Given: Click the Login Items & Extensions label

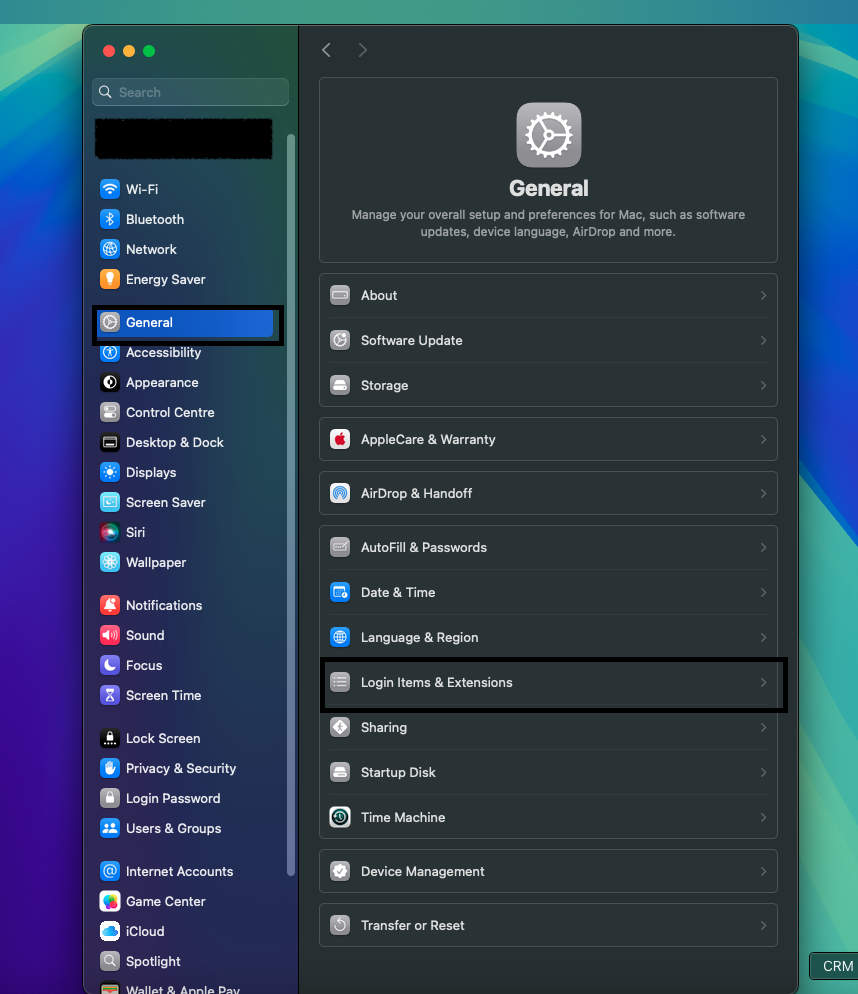Looking at the screenshot, I should tap(436, 682).
